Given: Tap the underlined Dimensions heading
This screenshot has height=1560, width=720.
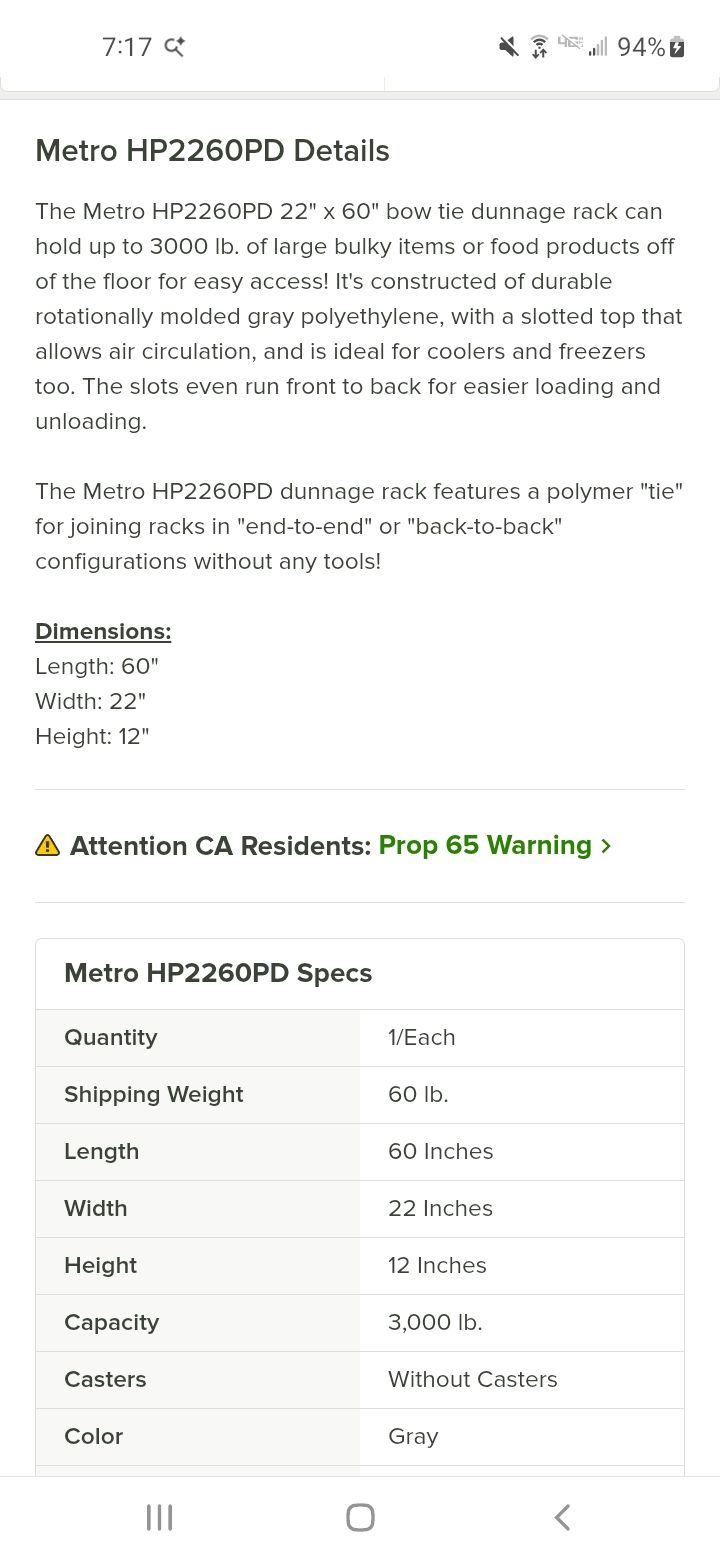Looking at the screenshot, I should 103,631.
